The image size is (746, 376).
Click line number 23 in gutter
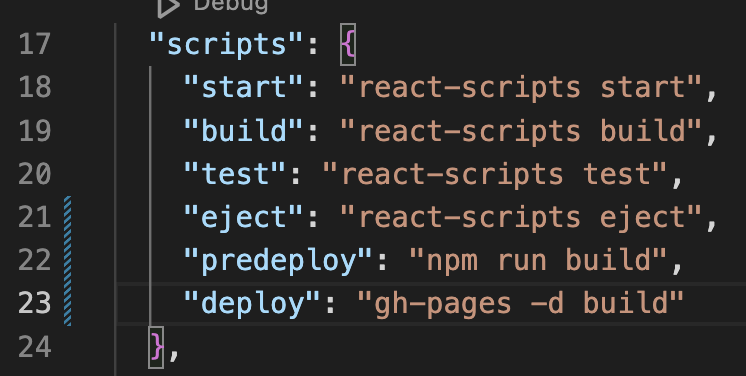point(34,304)
